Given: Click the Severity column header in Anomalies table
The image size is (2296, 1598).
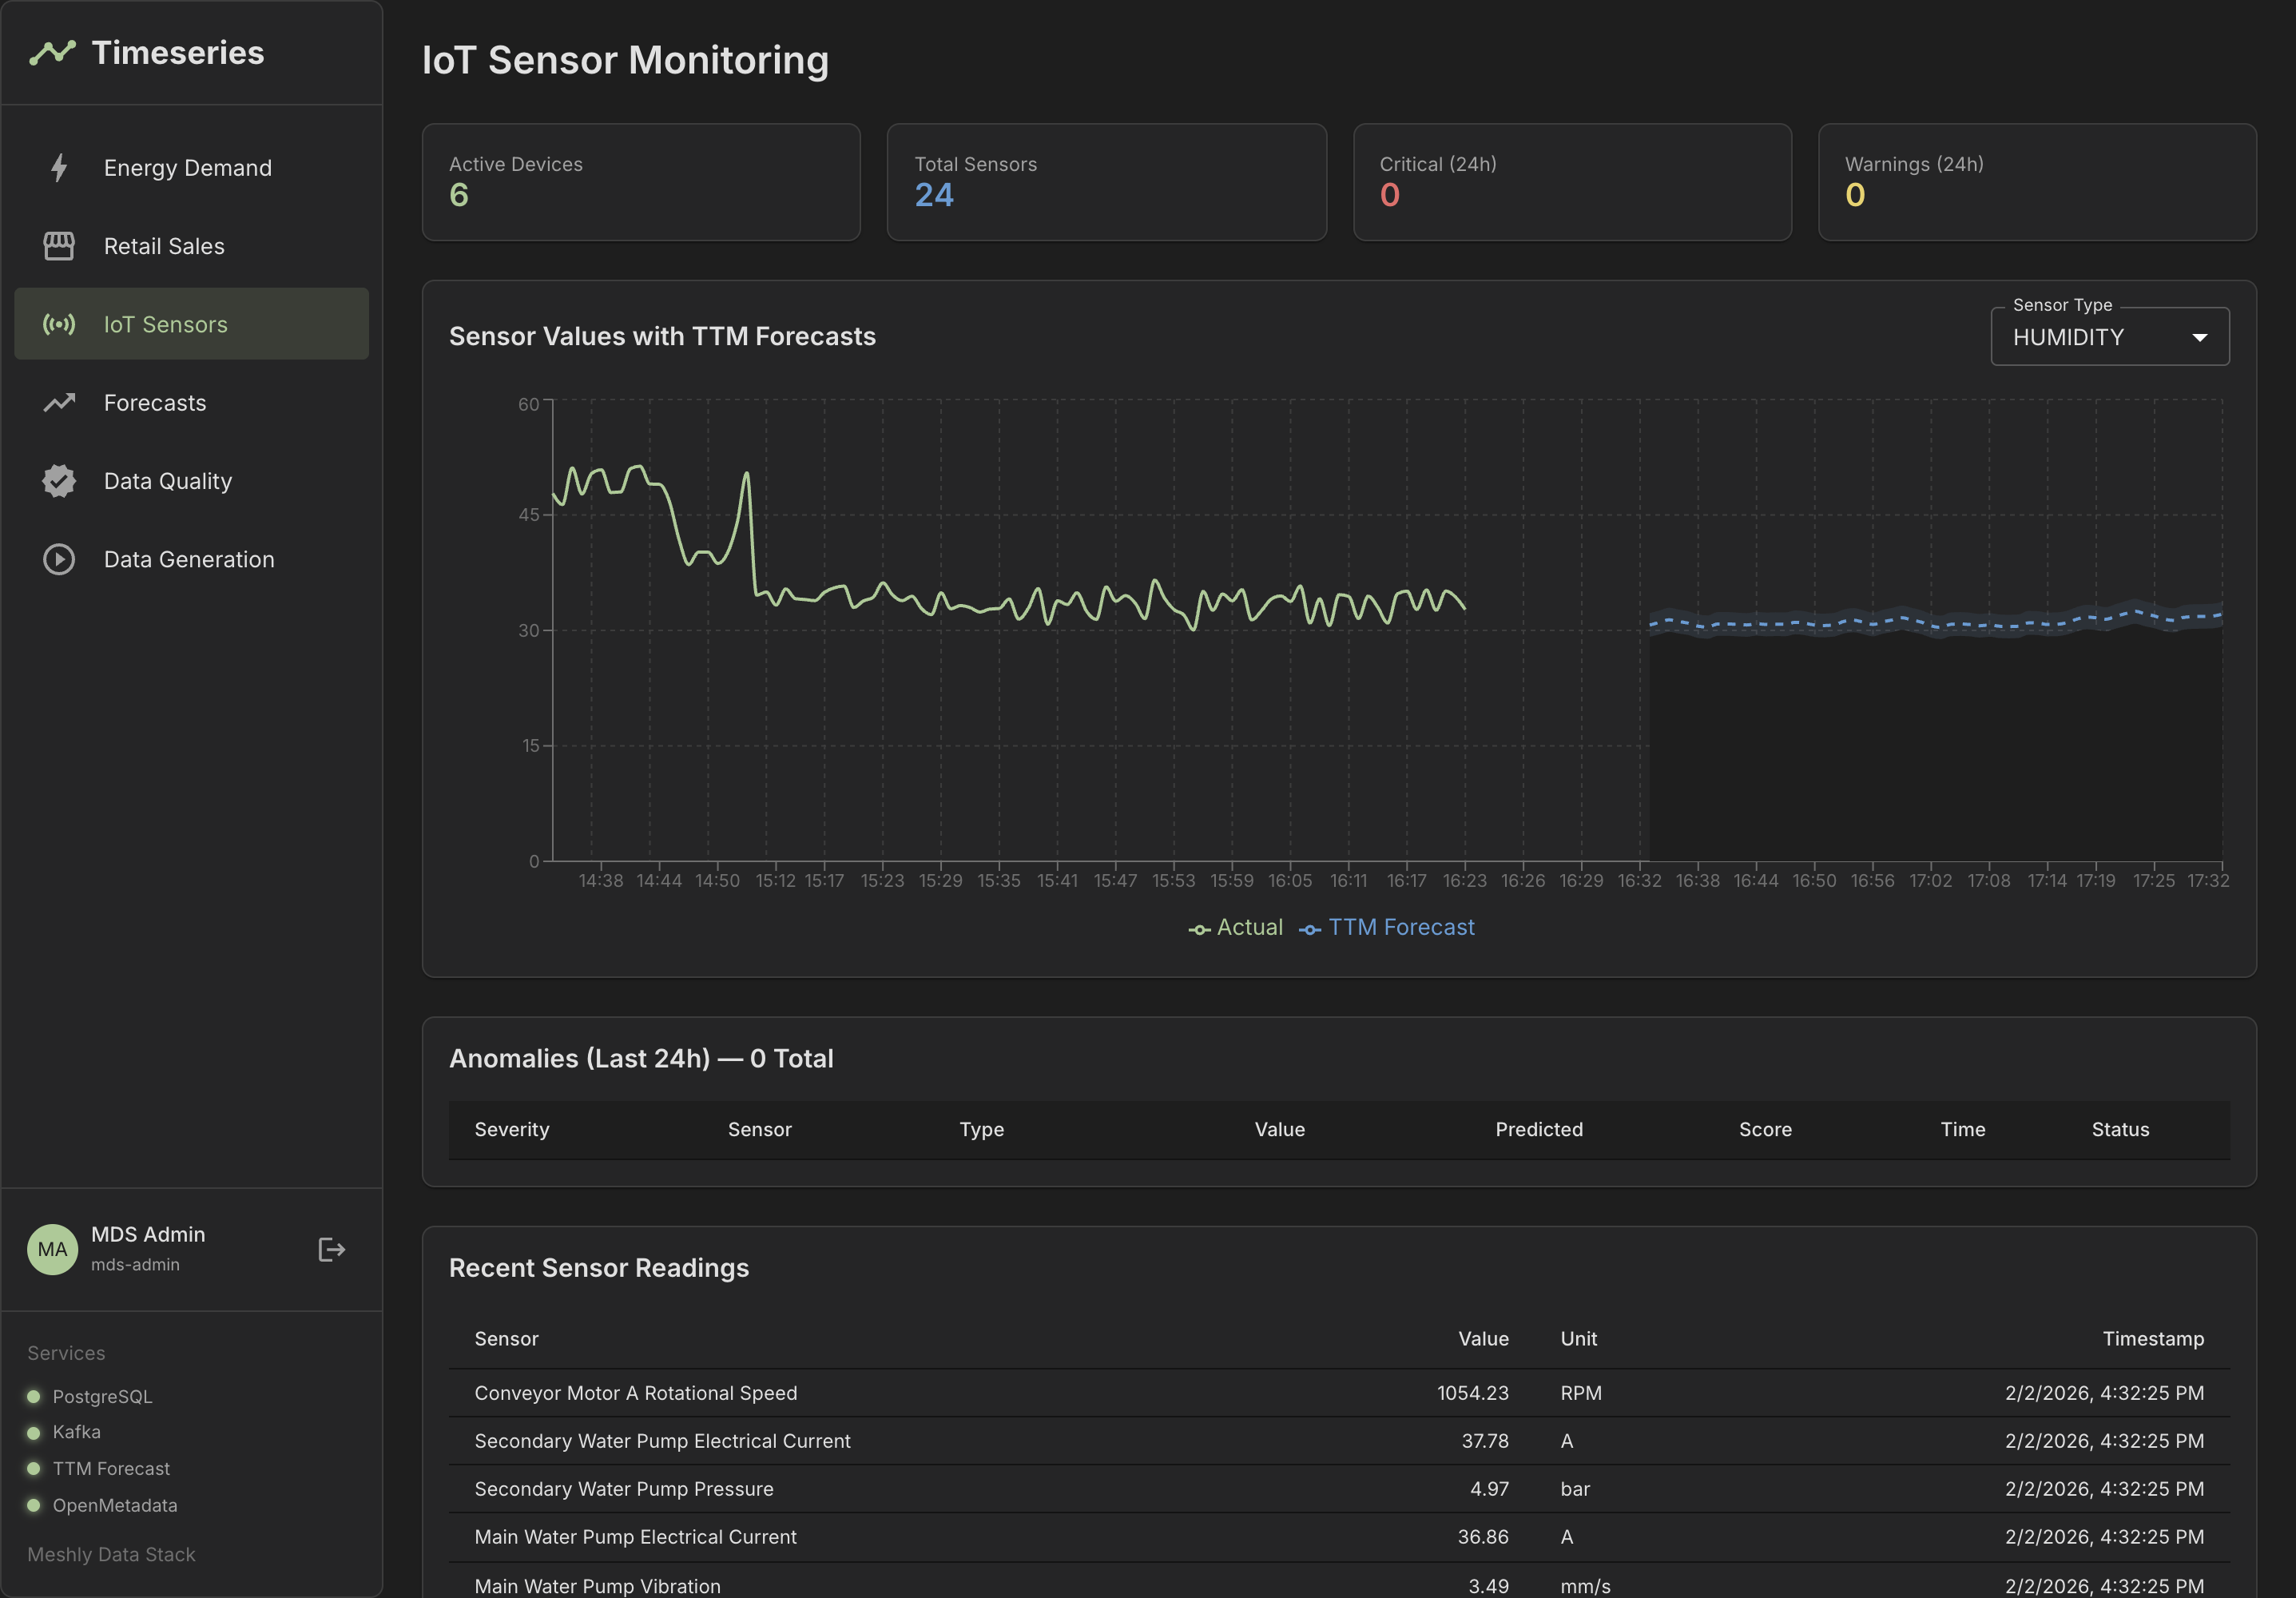Looking at the screenshot, I should (511, 1130).
